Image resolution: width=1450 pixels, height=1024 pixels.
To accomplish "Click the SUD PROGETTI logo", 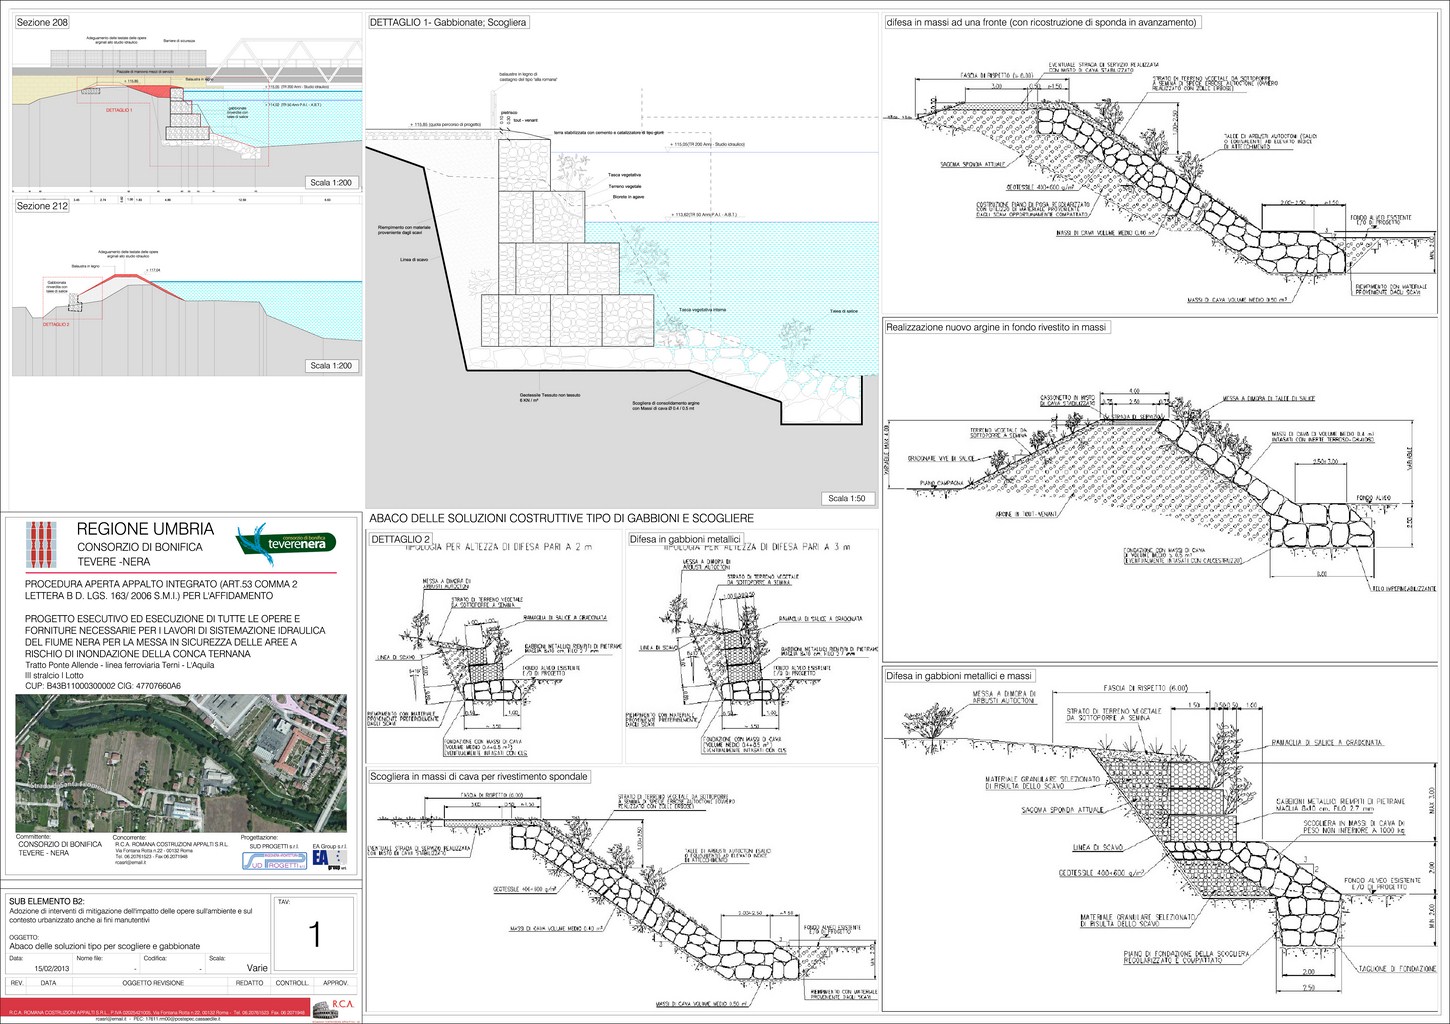I will [x=275, y=862].
